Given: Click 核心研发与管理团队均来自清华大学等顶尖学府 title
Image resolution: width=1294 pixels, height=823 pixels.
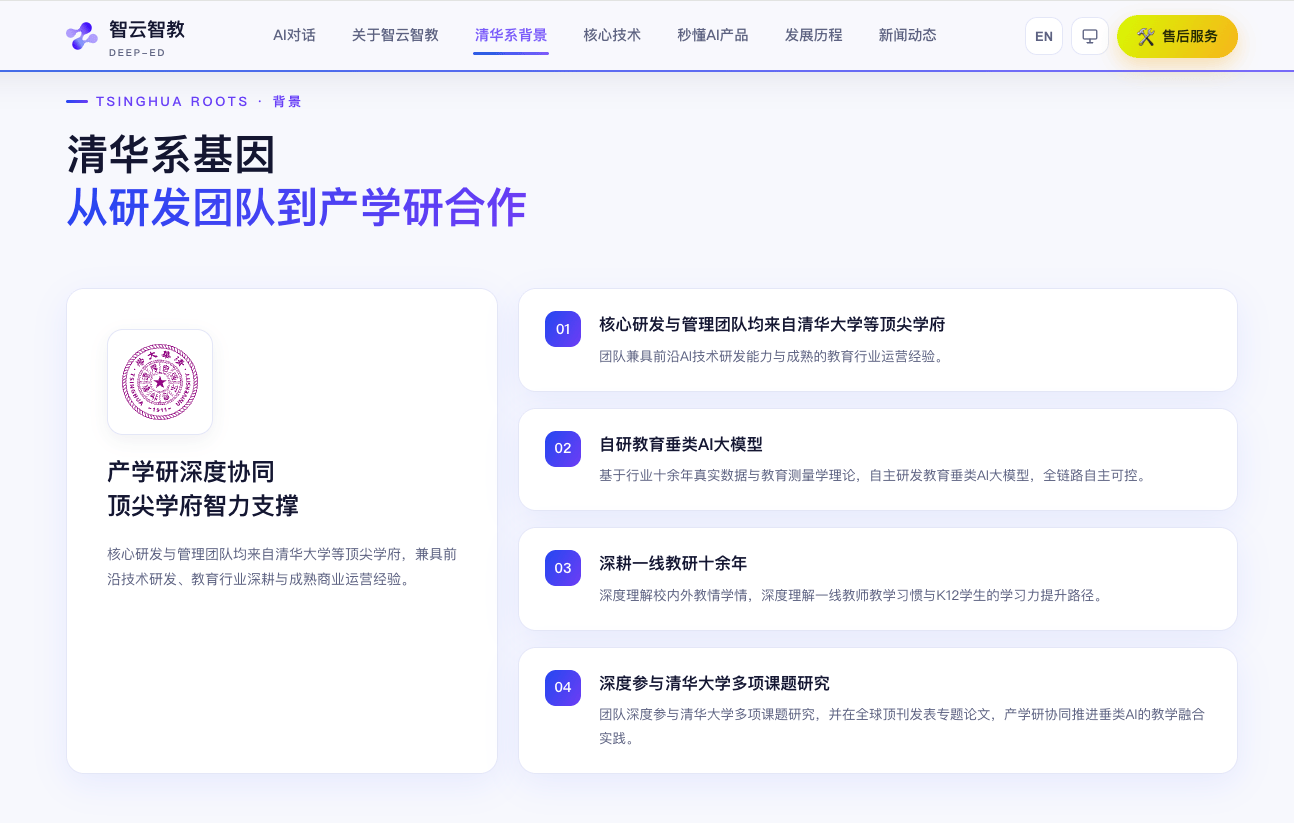Looking at the screenshot, I should (x=772, y=325).
